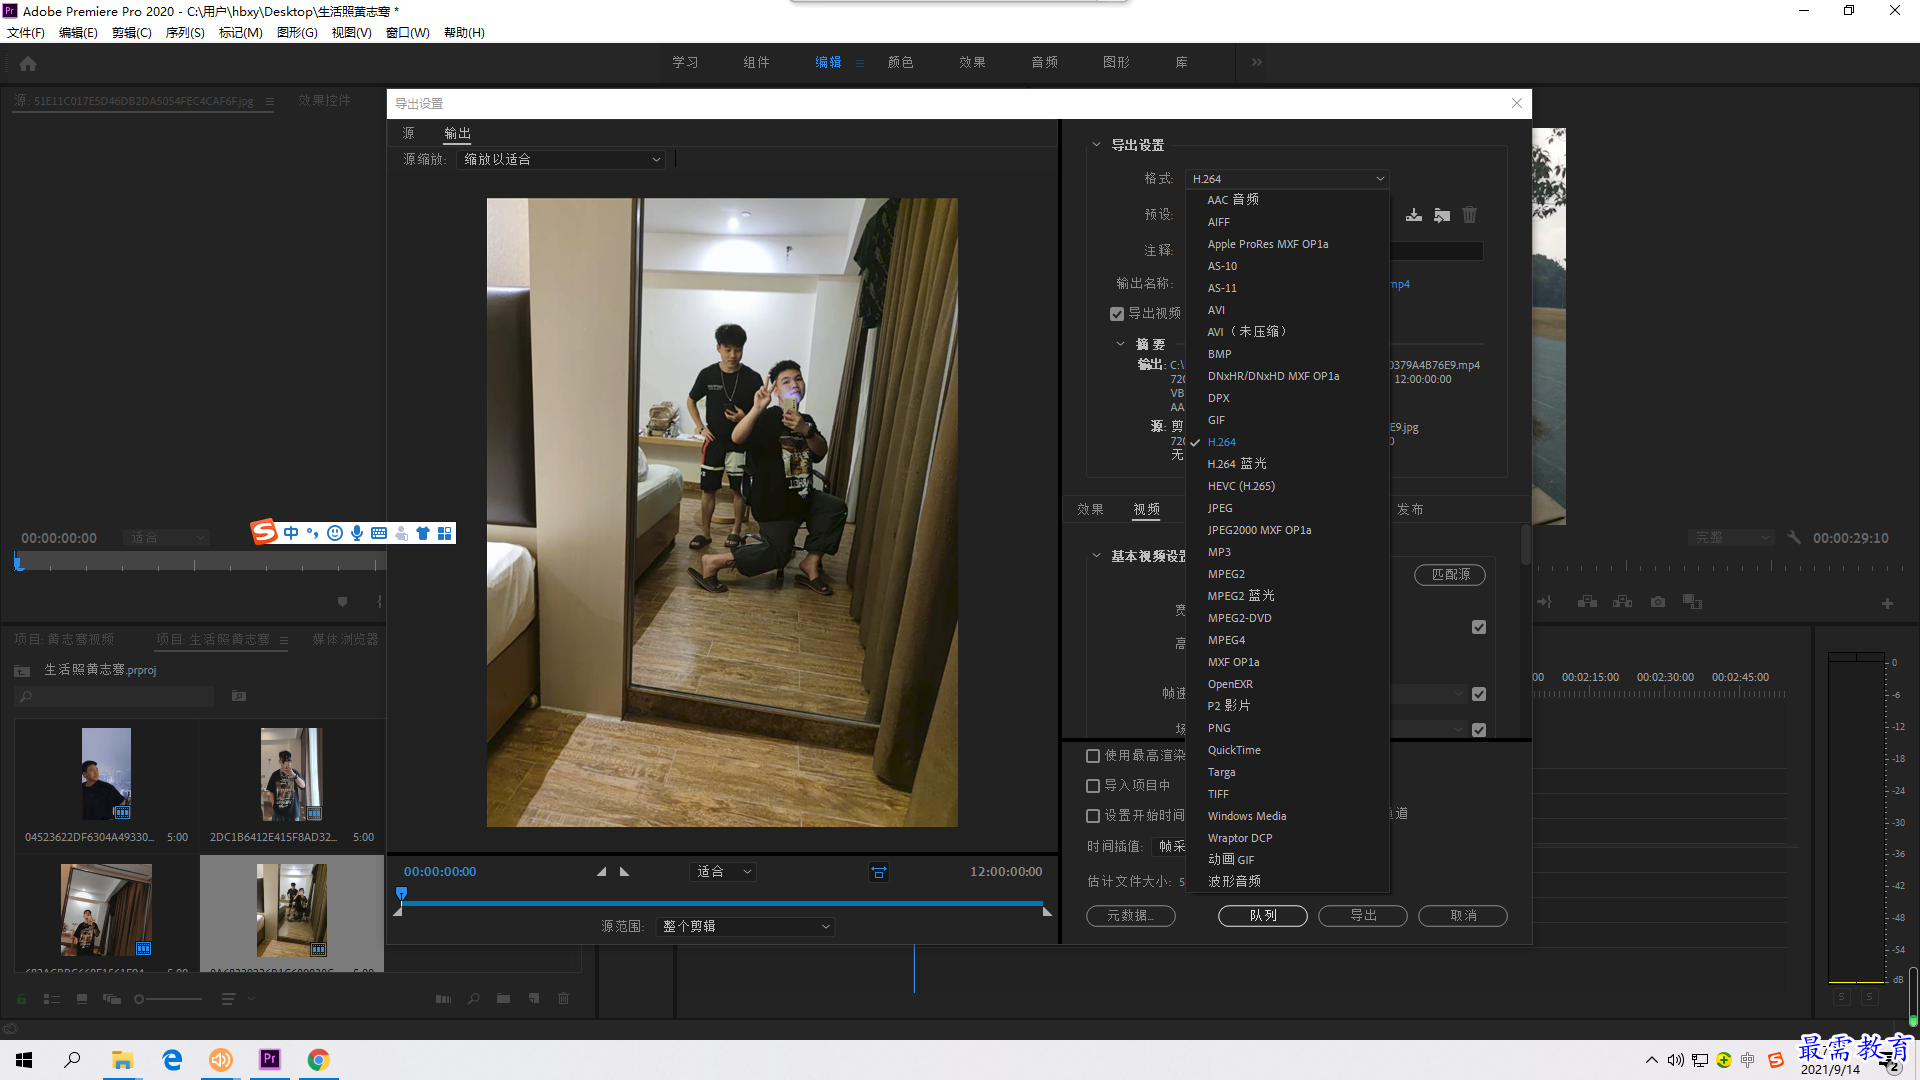Click the project panel thumbnail zoom slider
The width and height of the screenshot is (1920, 1080).
[x=168, y=999]
